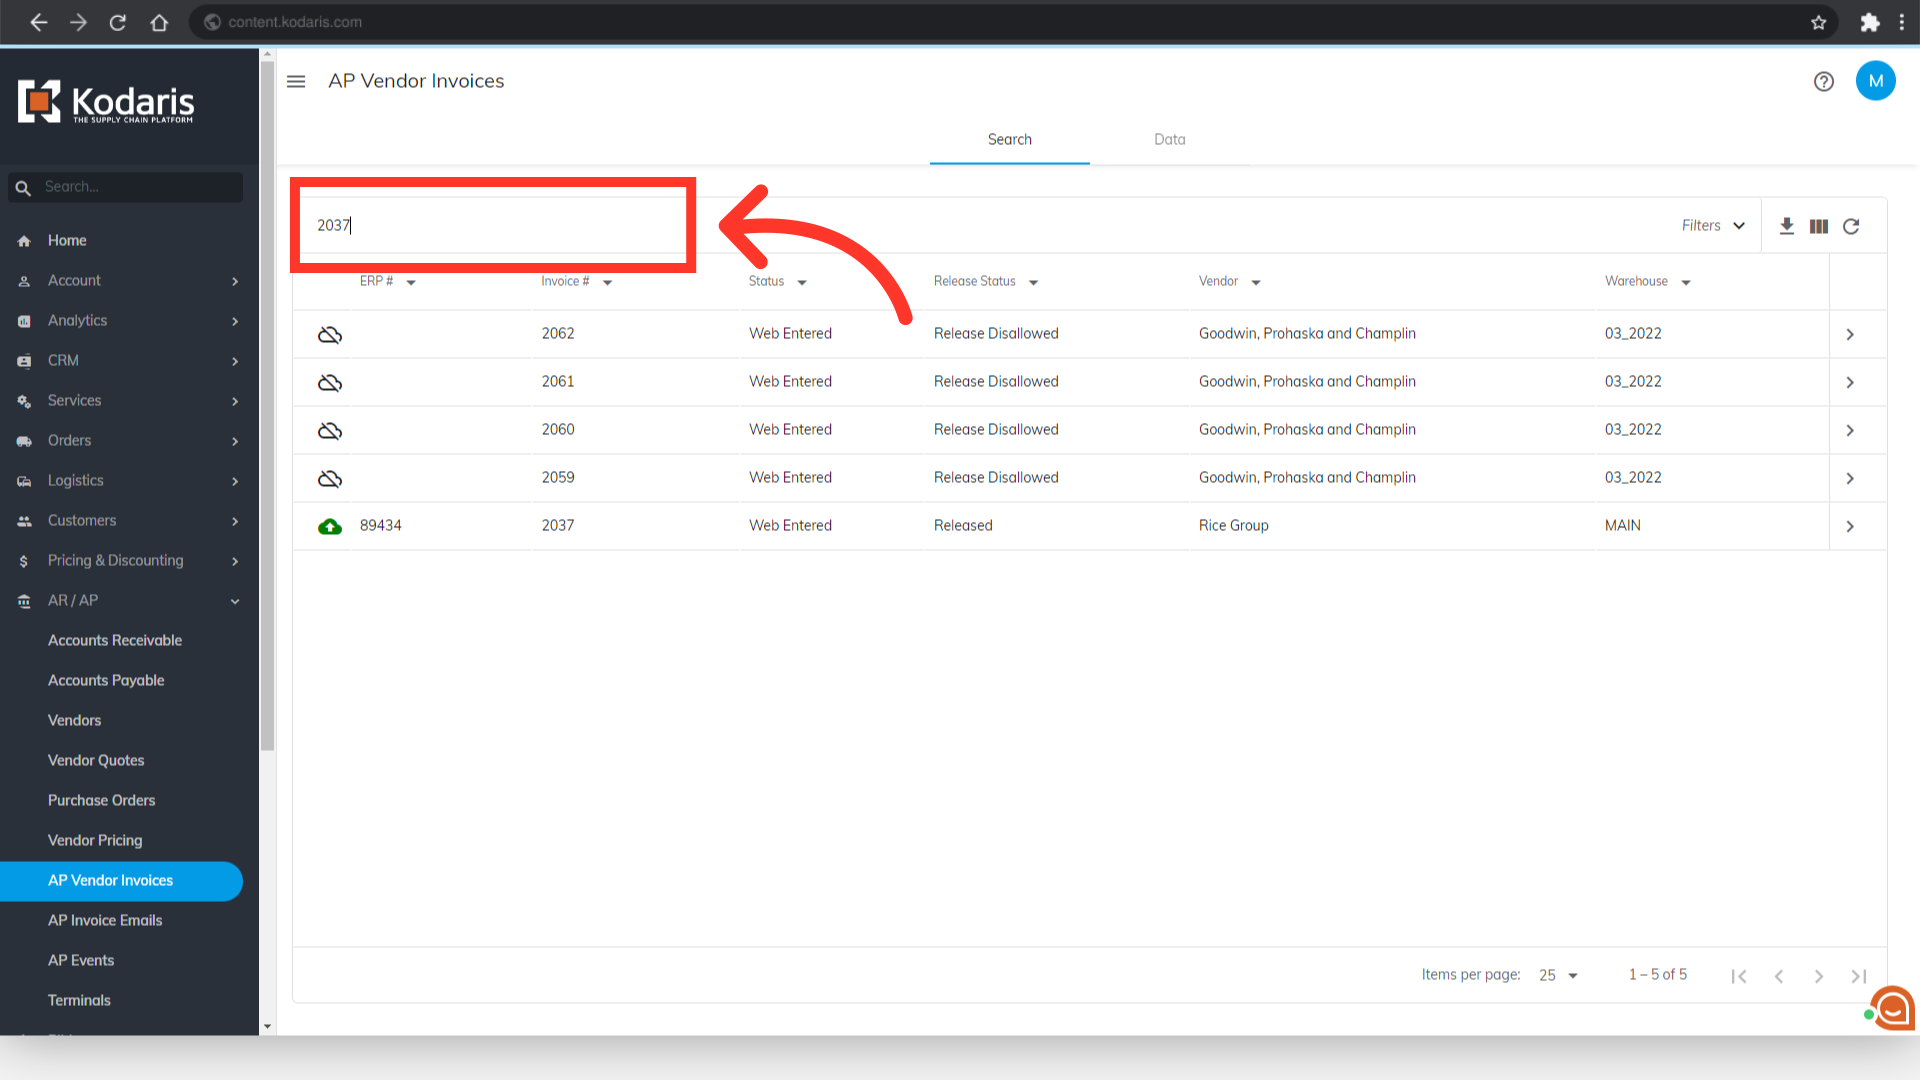Toggle the hamburger menu icon
The height and width of the screenshot is (1080, 1920).
coord(296,82)
